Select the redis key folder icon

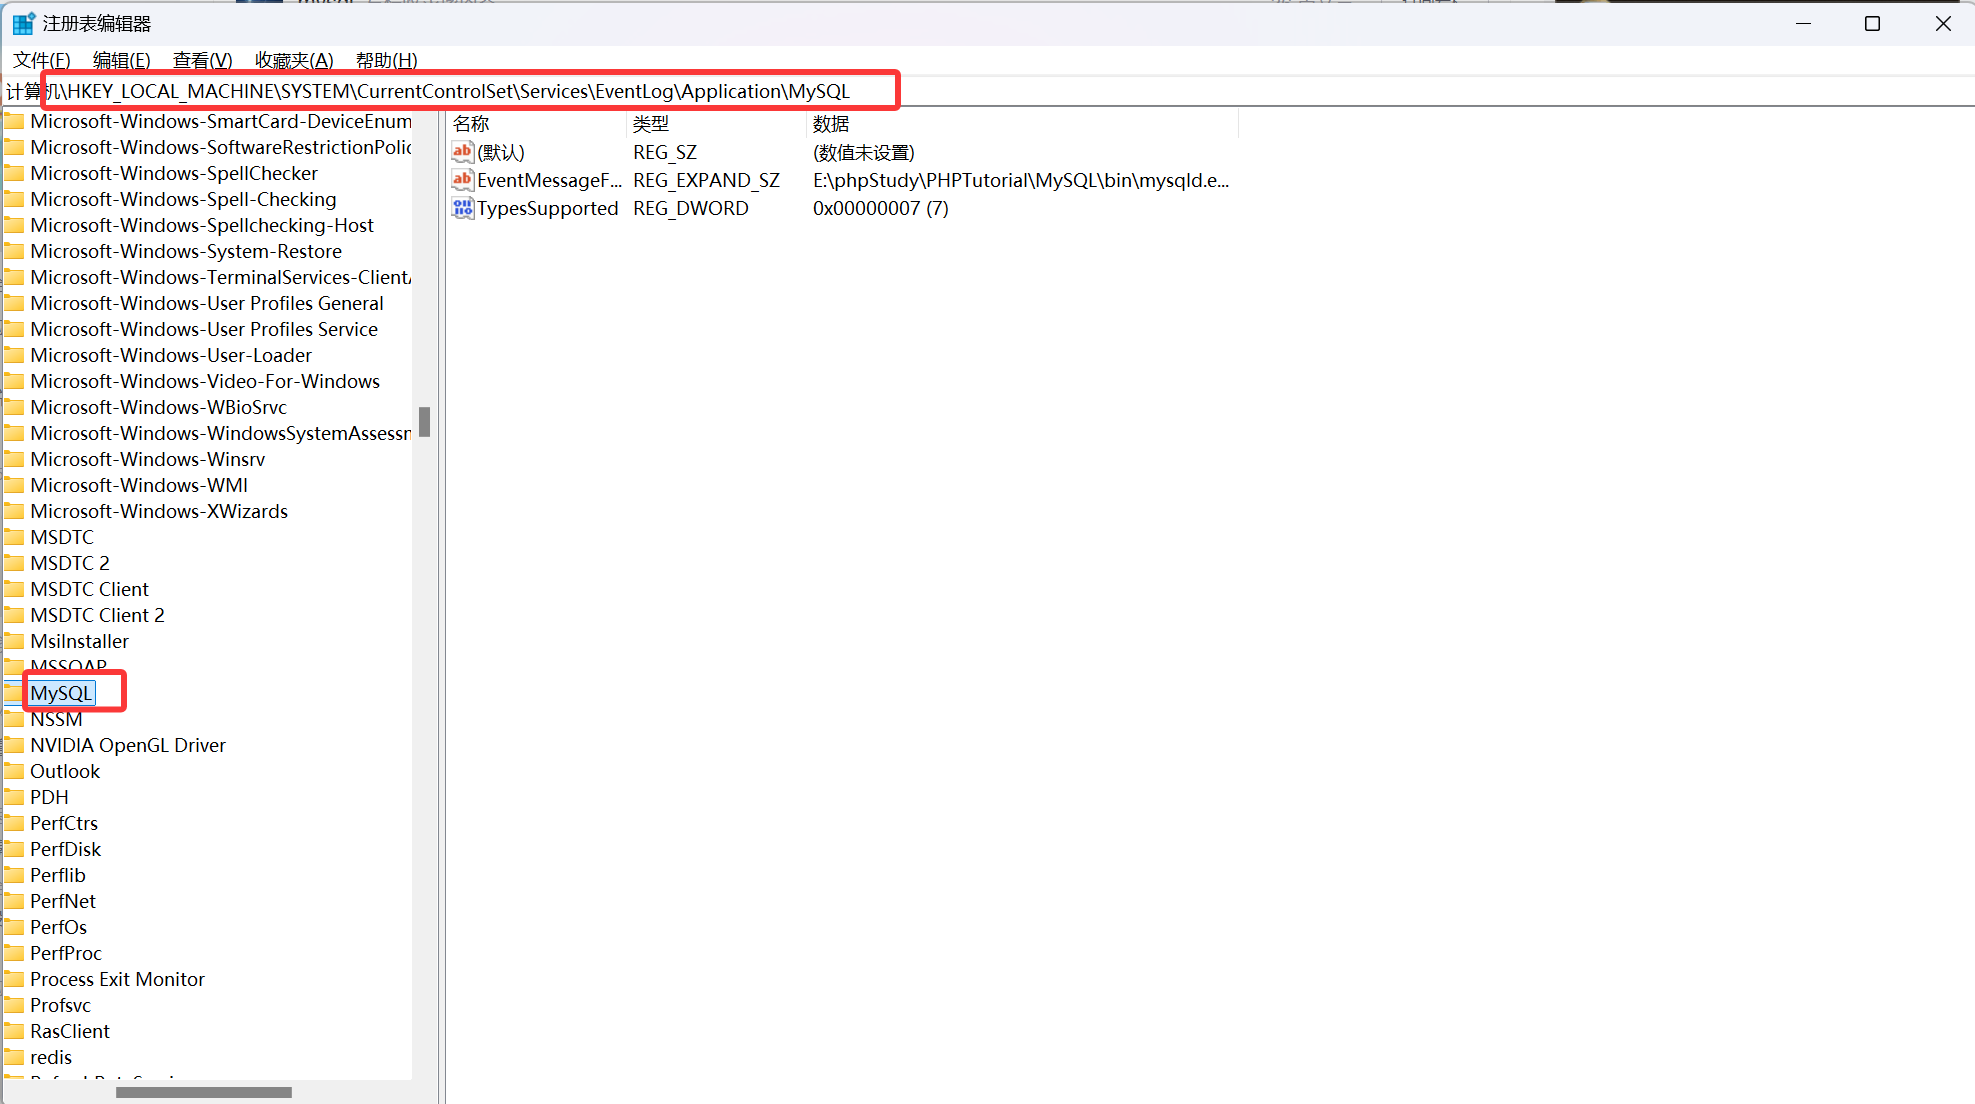15,1057
